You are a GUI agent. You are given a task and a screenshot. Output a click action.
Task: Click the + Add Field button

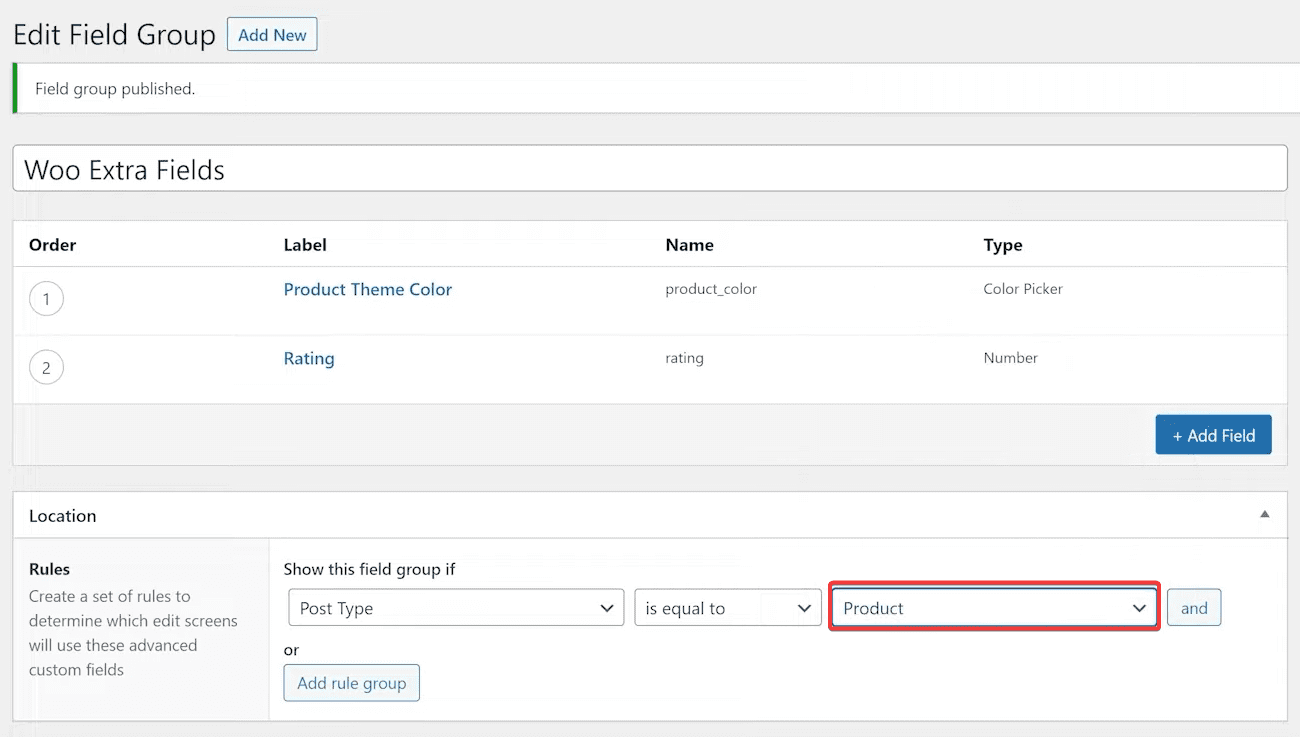(x=1213, y=435)
